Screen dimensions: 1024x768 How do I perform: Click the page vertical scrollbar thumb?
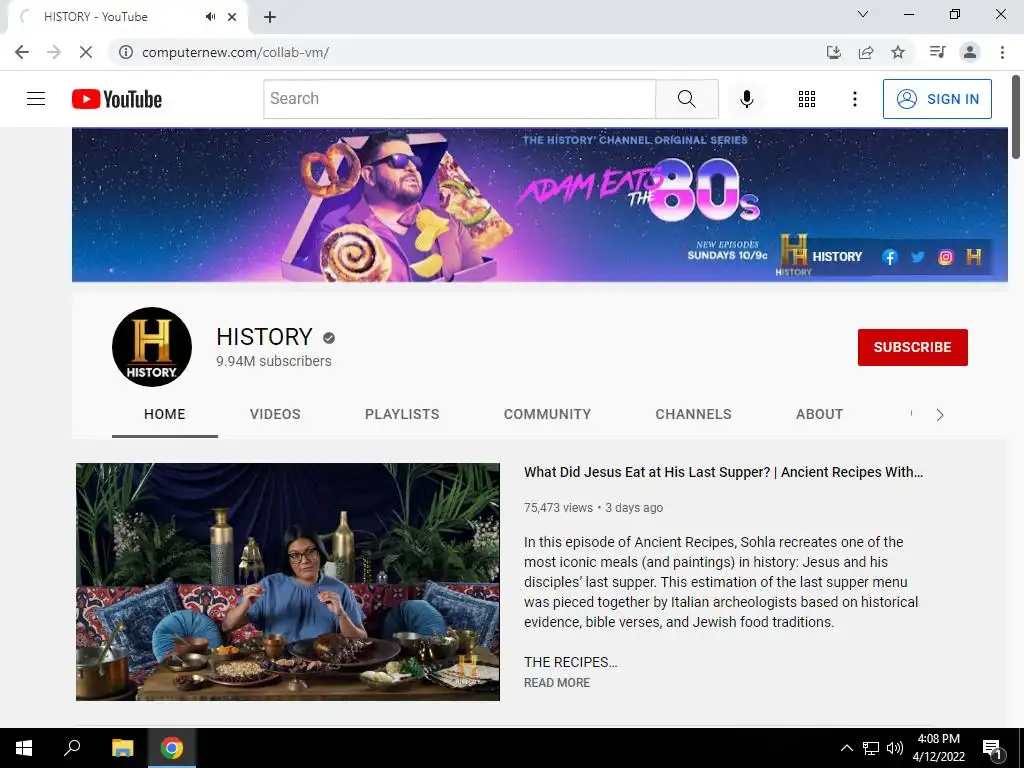click(x=1016, y=117)
